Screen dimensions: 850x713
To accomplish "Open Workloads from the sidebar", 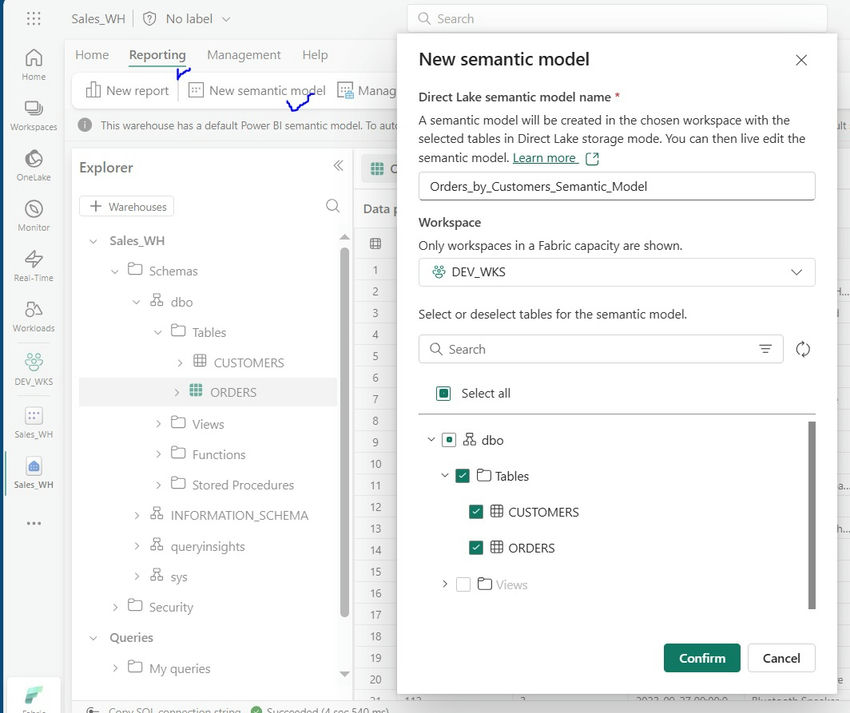I will tap(33, 315).
